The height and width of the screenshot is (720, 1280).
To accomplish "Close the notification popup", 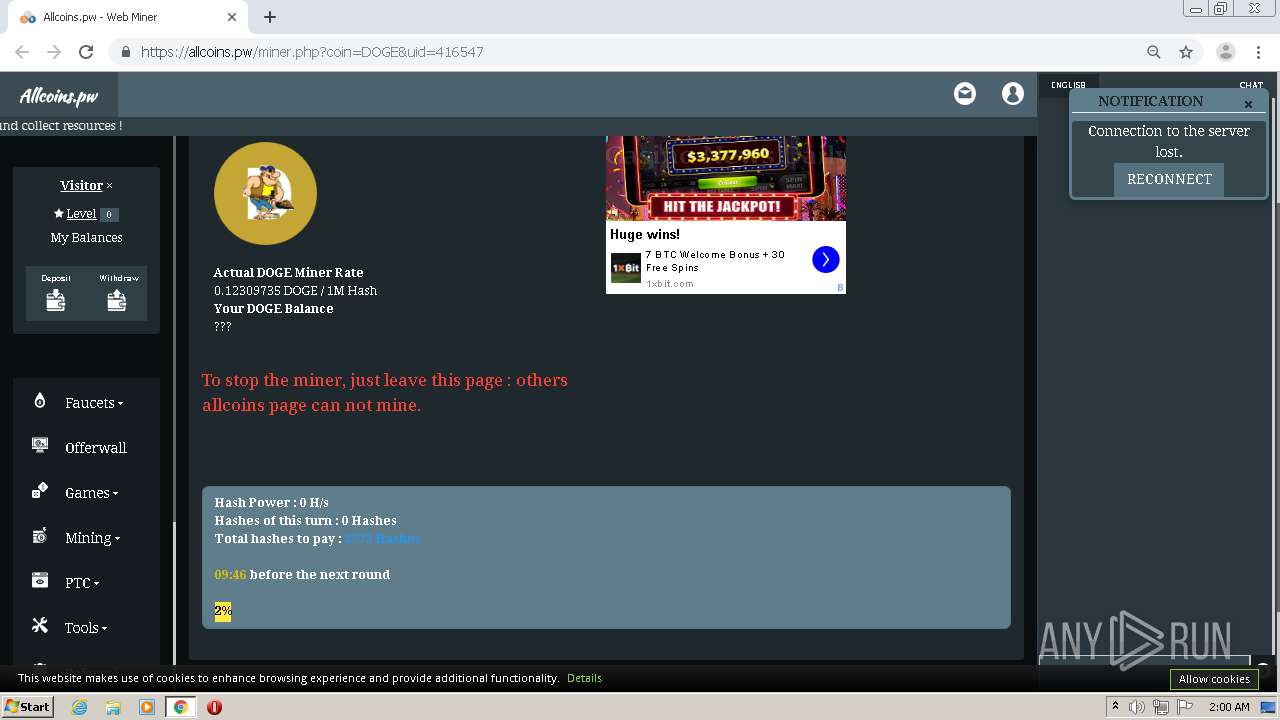I will point(1248,104).
